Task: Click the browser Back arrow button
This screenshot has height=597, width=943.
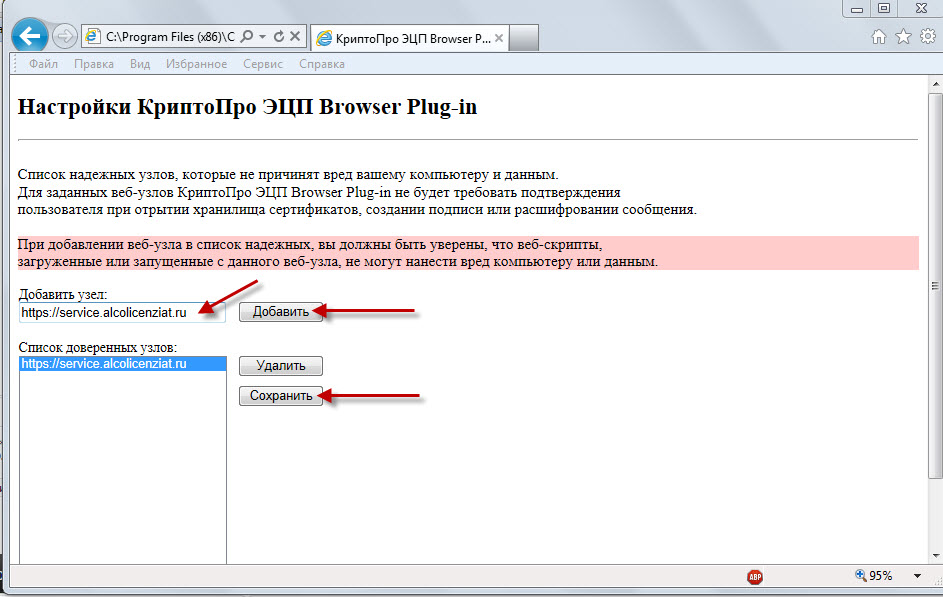Action: coord(30,37)
